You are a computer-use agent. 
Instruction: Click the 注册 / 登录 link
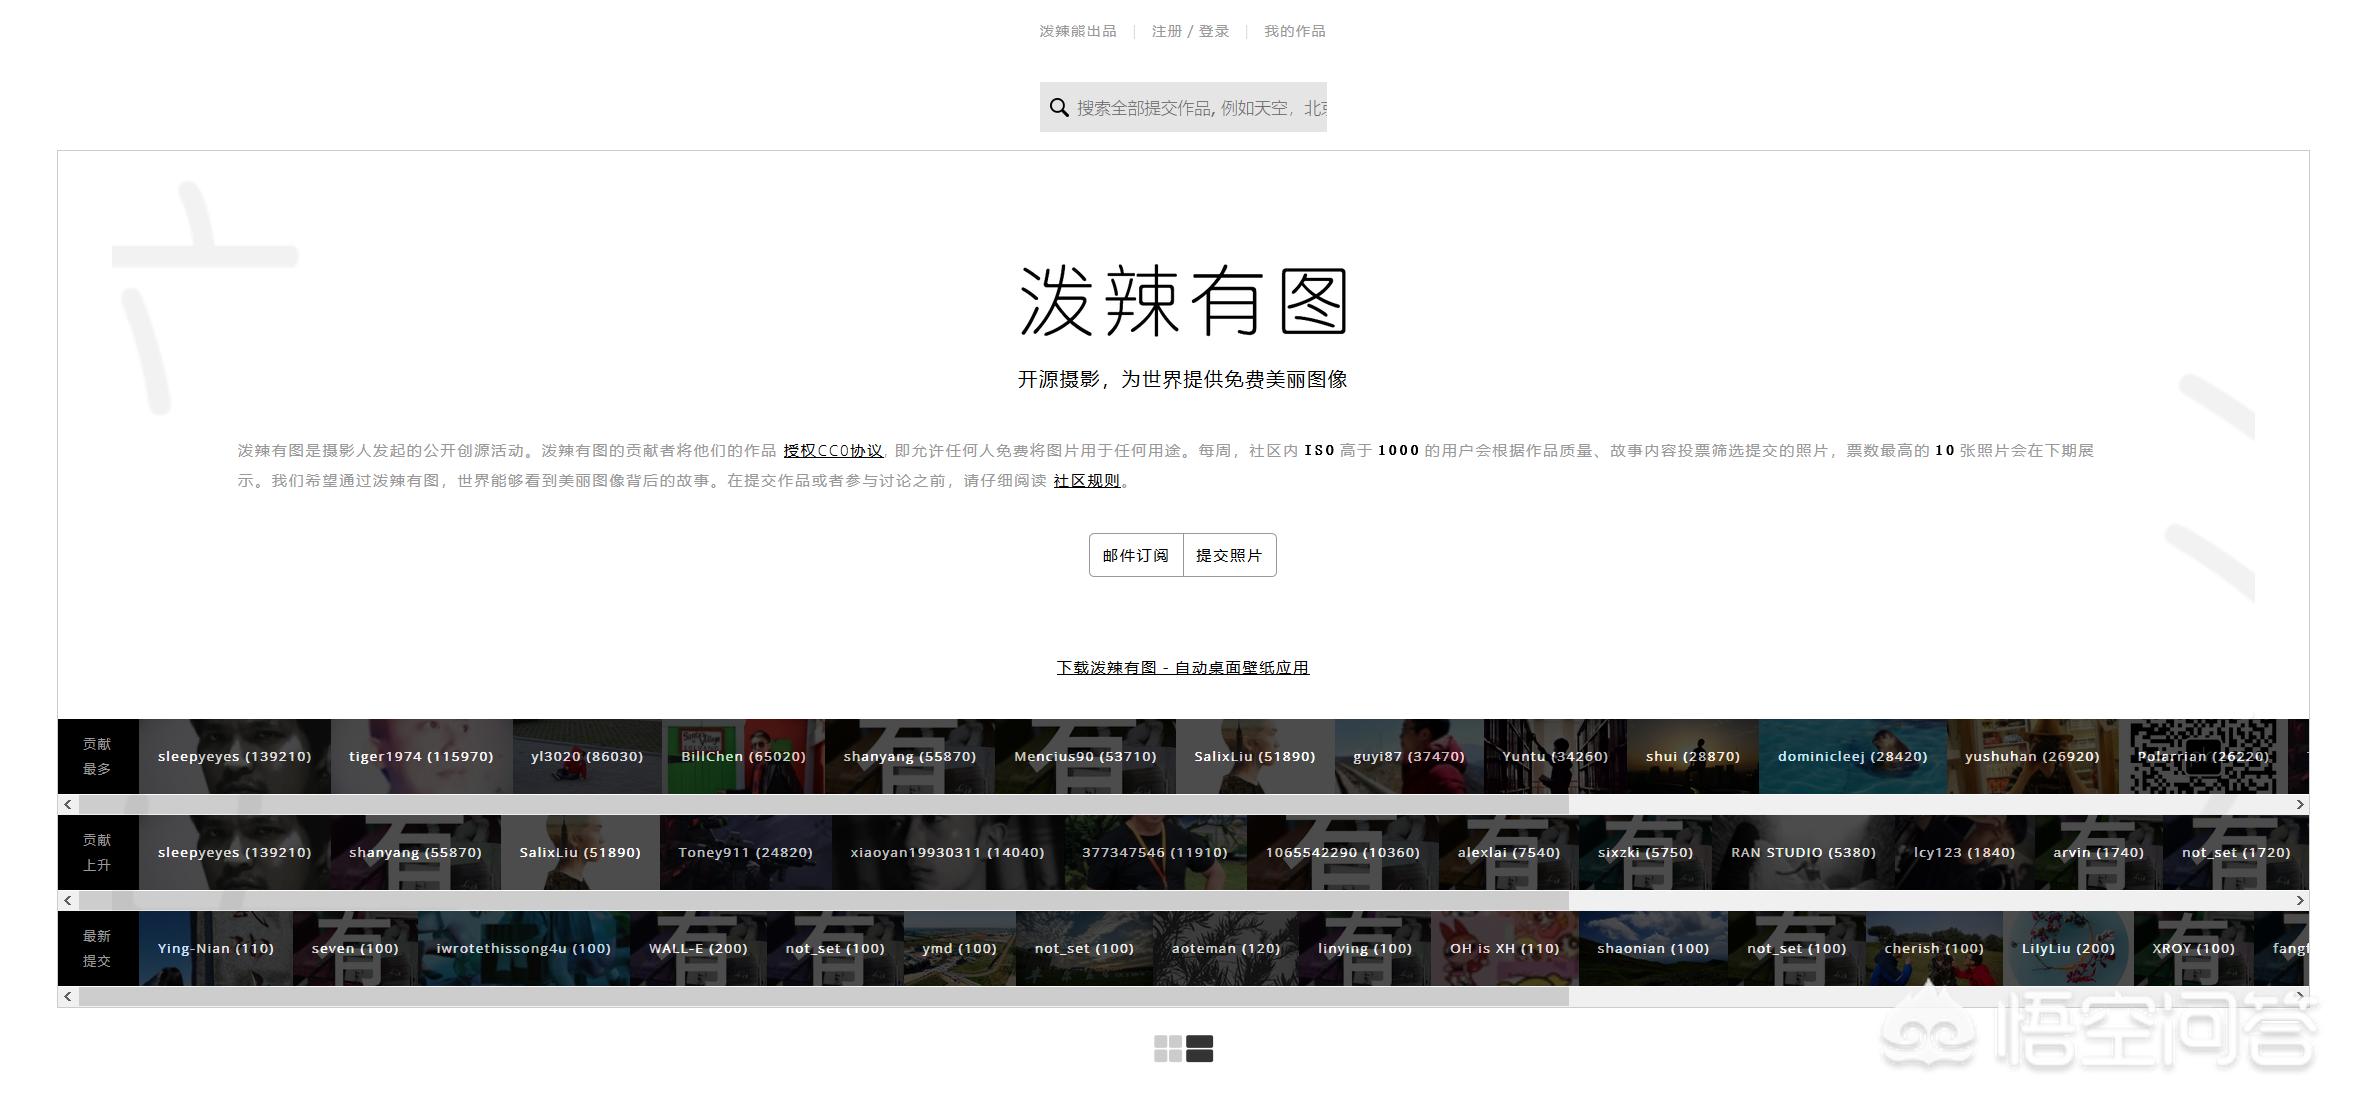tap(1190, 31)
